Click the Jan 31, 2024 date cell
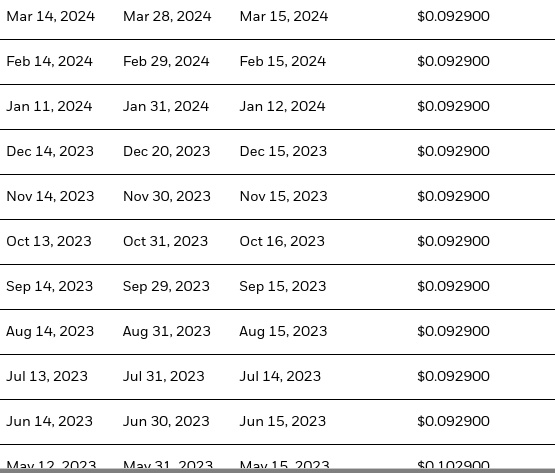 pos(166,107)
